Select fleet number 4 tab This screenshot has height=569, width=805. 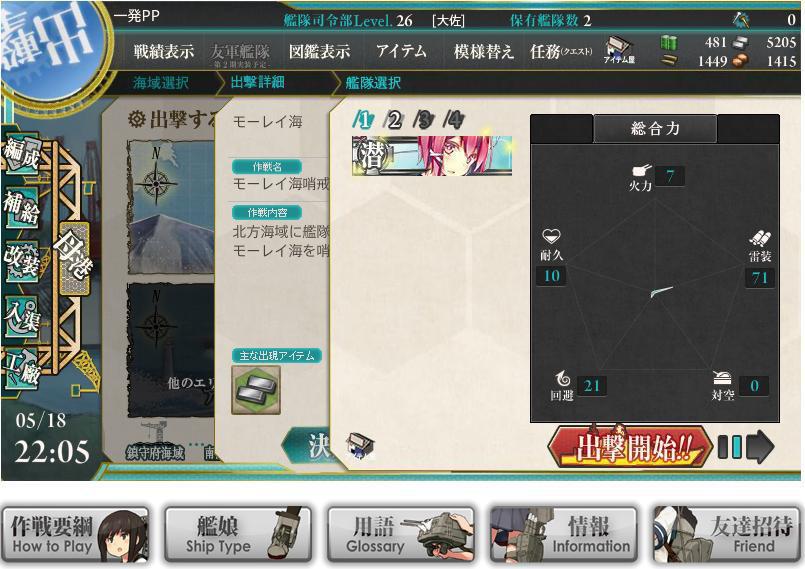(454, 120)
